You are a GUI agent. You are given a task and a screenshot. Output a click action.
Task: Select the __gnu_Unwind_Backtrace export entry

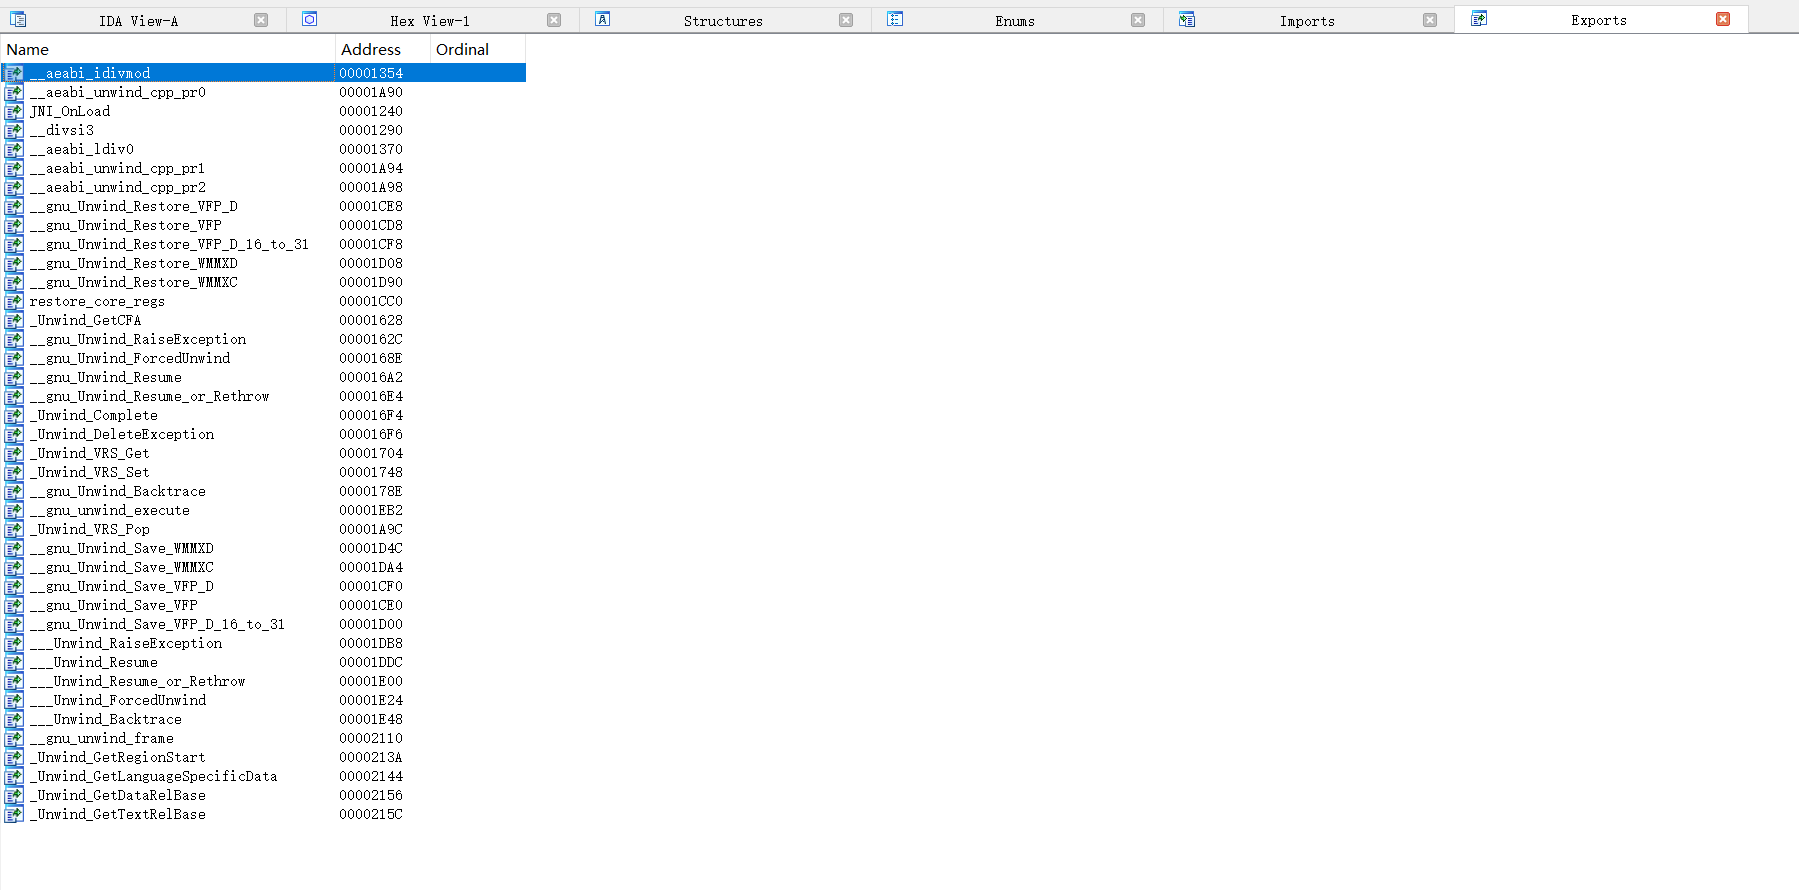point(117,492)
